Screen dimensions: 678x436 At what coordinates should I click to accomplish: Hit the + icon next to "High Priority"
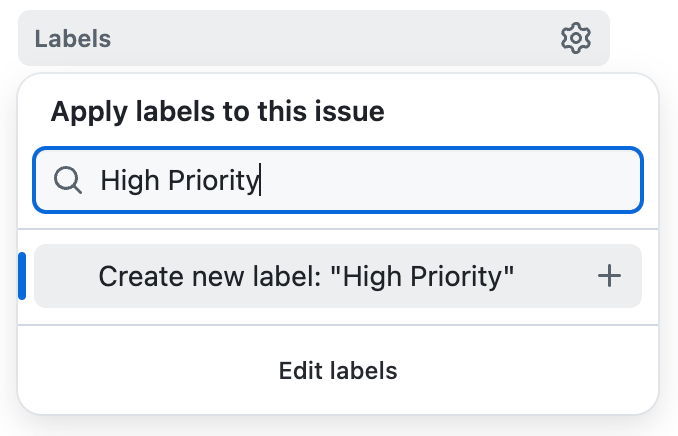coord(609,276)
